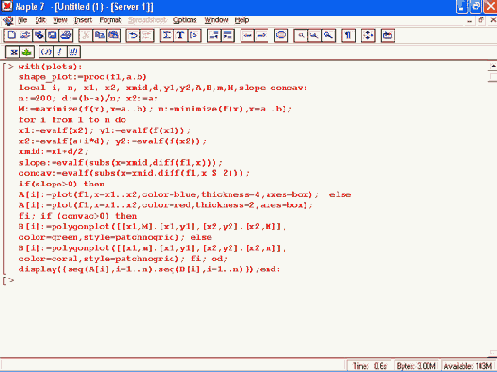
Task: Click the 'for i from 1 to n do' line
Action: [72, 120]
